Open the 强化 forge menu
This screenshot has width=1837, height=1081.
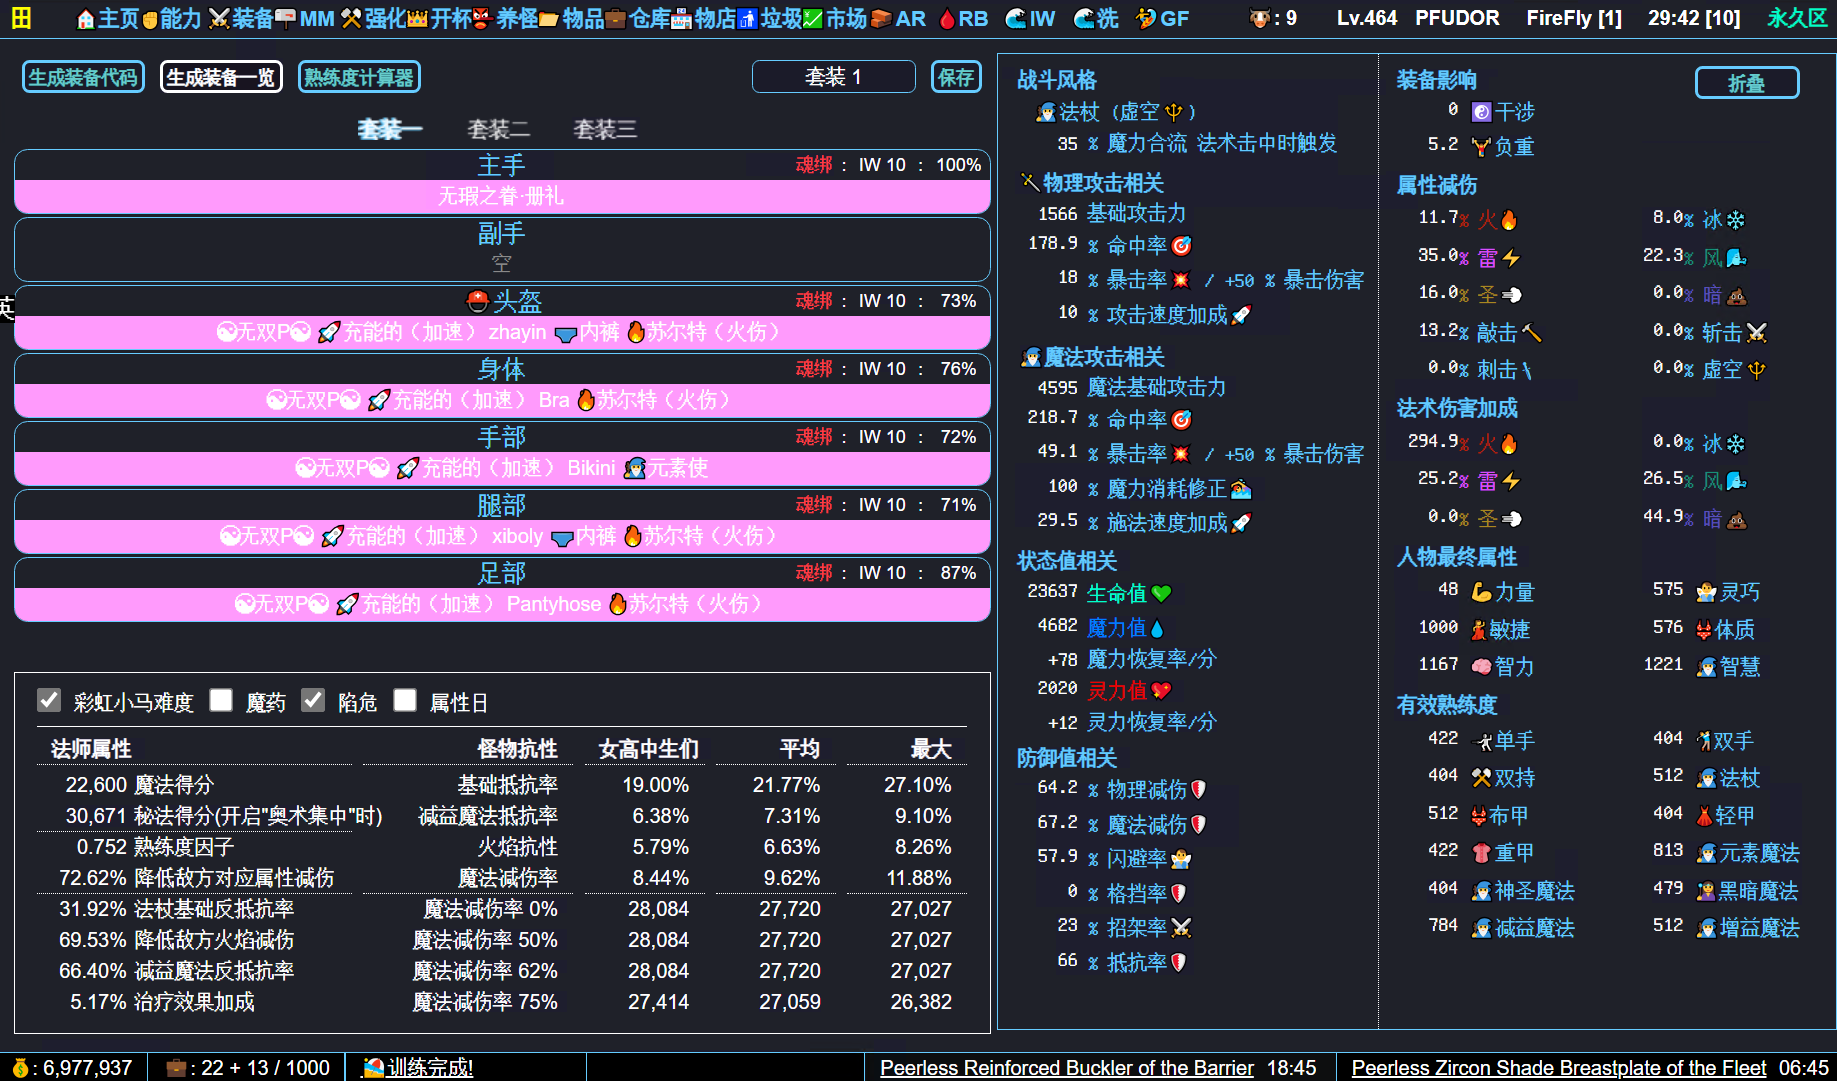coord(373,18)
